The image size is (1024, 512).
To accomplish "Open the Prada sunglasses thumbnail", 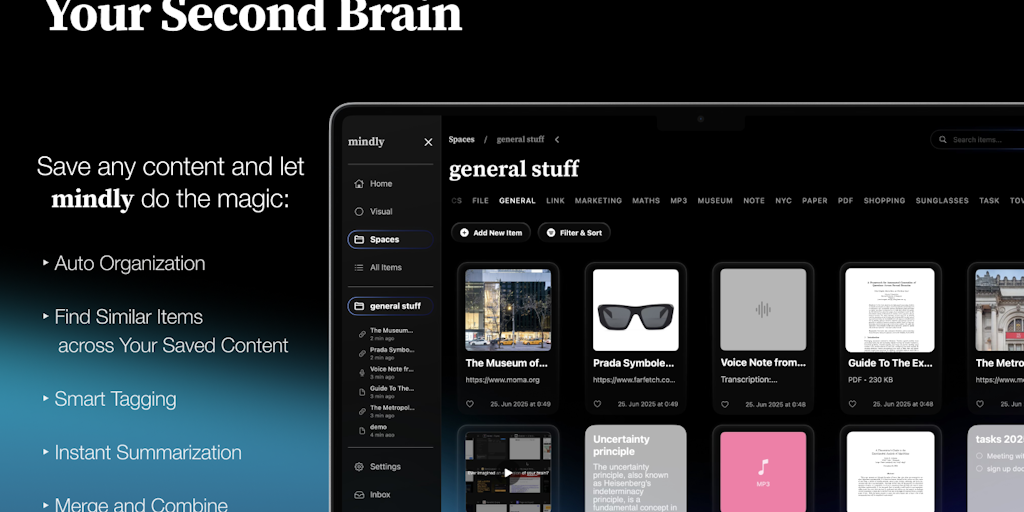I will (635, 310).
